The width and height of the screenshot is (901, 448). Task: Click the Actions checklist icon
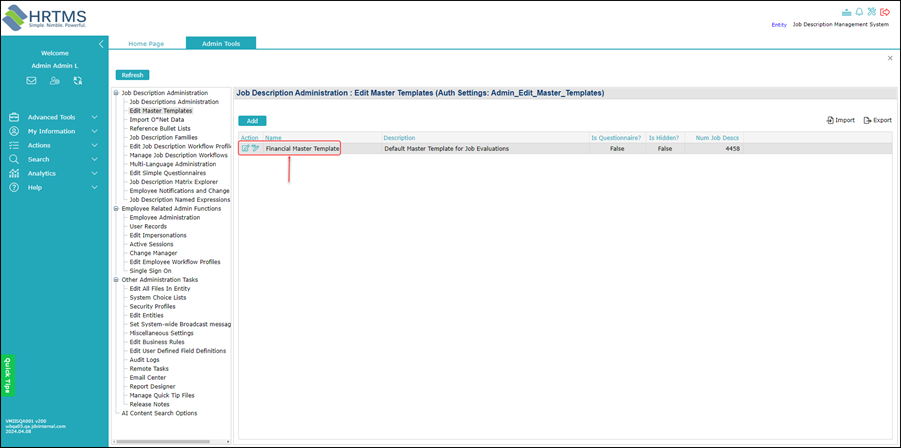14,145
